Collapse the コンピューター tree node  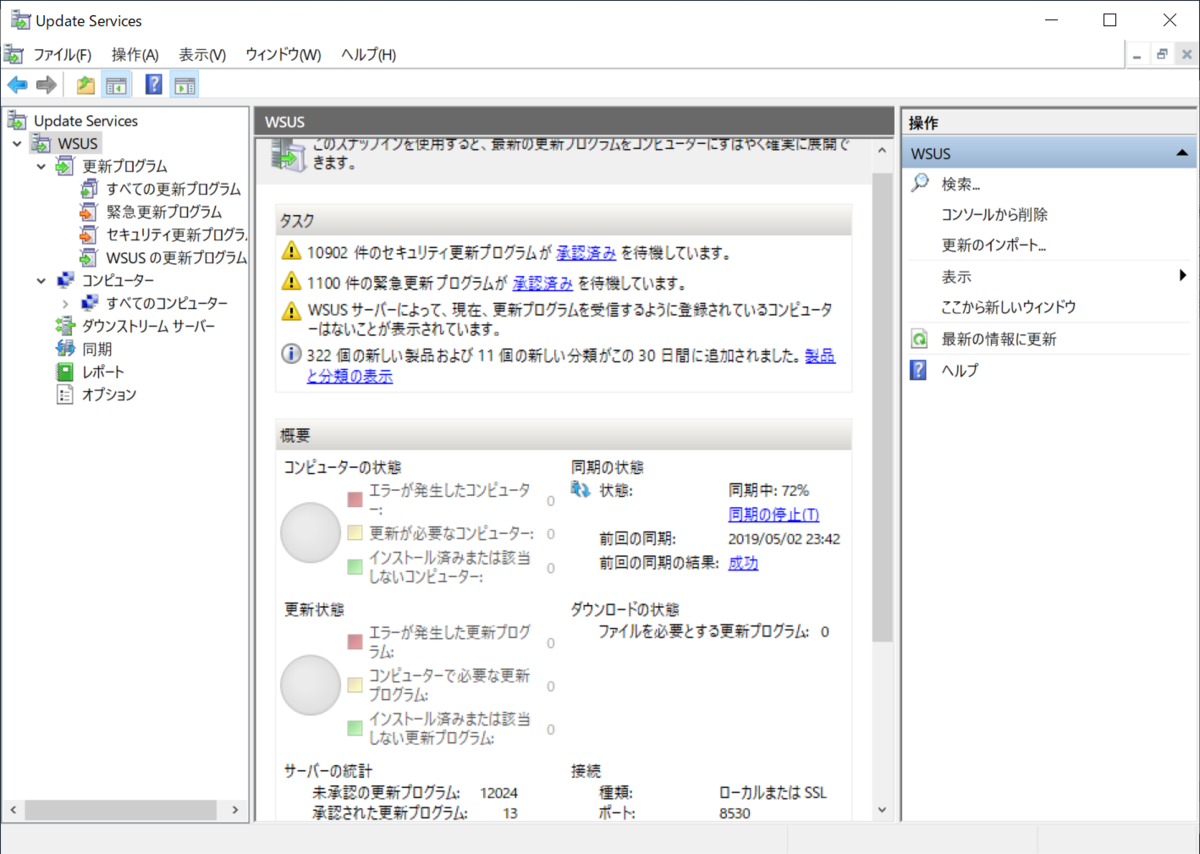pos(41,281)
